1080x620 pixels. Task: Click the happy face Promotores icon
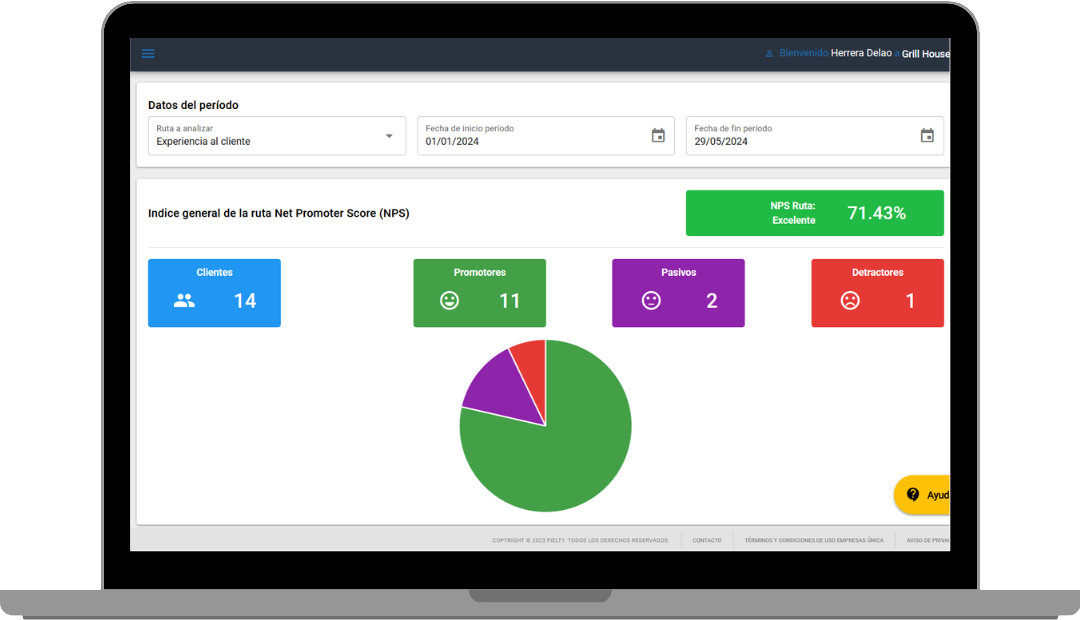[x=450, y=300]
